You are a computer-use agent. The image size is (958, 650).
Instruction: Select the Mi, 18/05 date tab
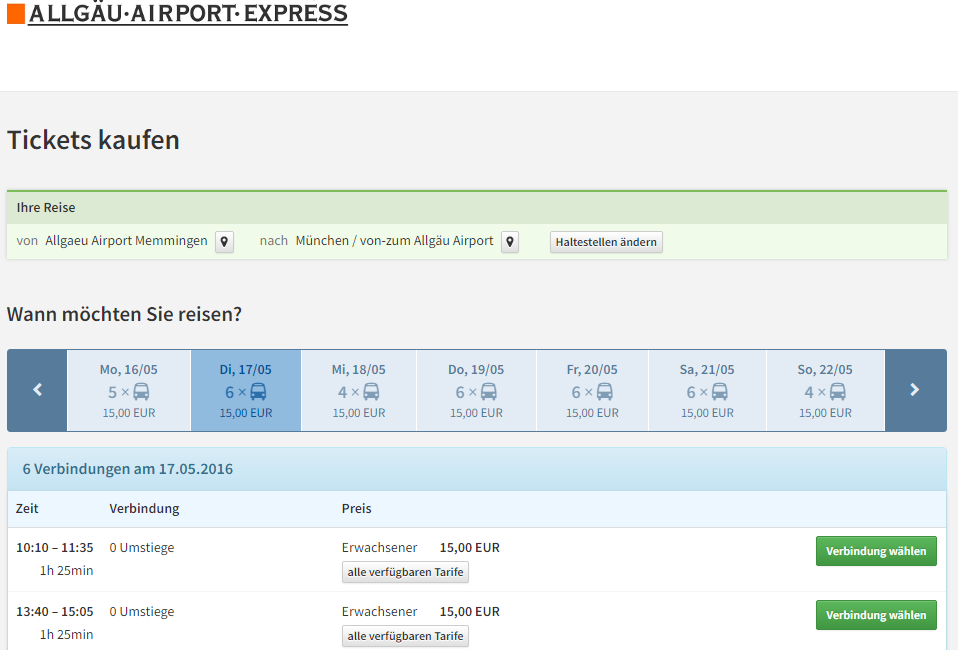pos(359,390)
